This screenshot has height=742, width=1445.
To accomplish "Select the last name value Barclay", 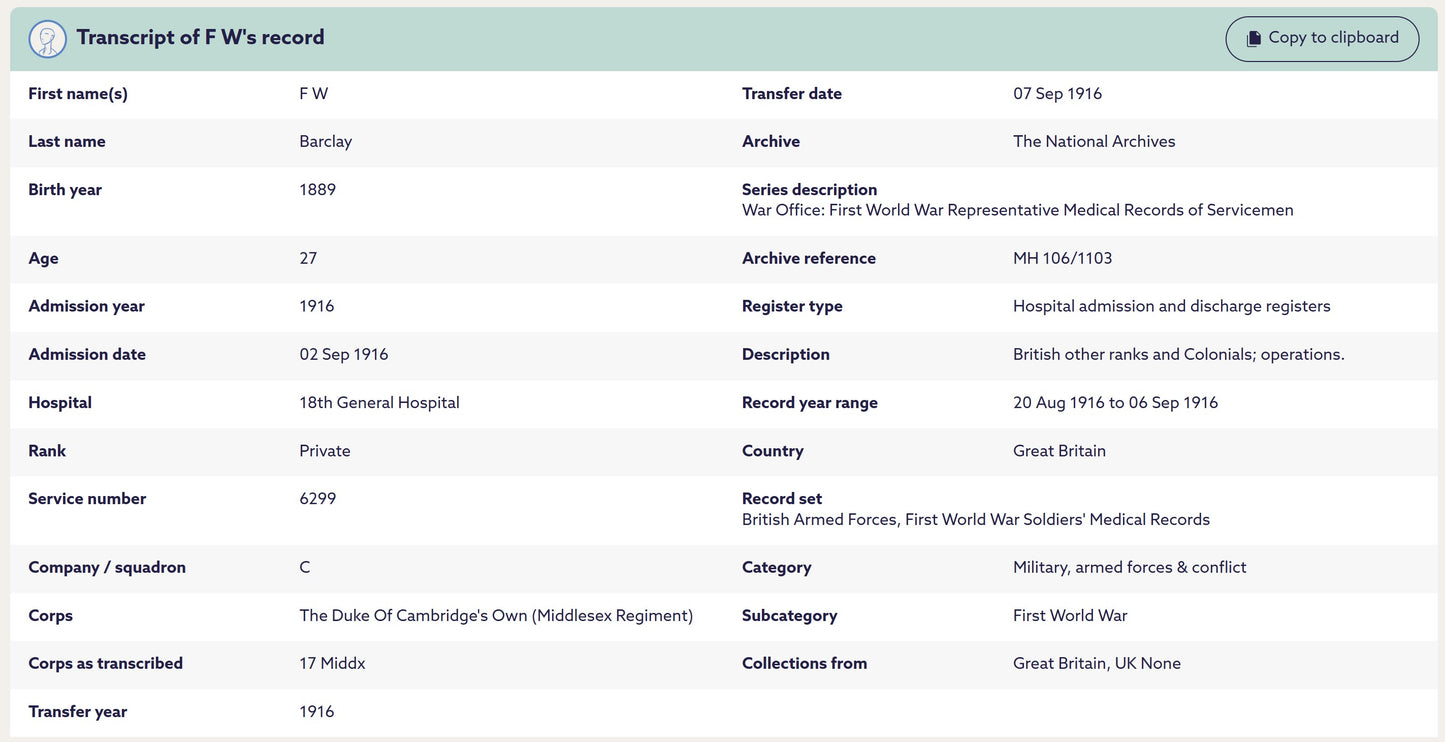I will click(325, 142).
